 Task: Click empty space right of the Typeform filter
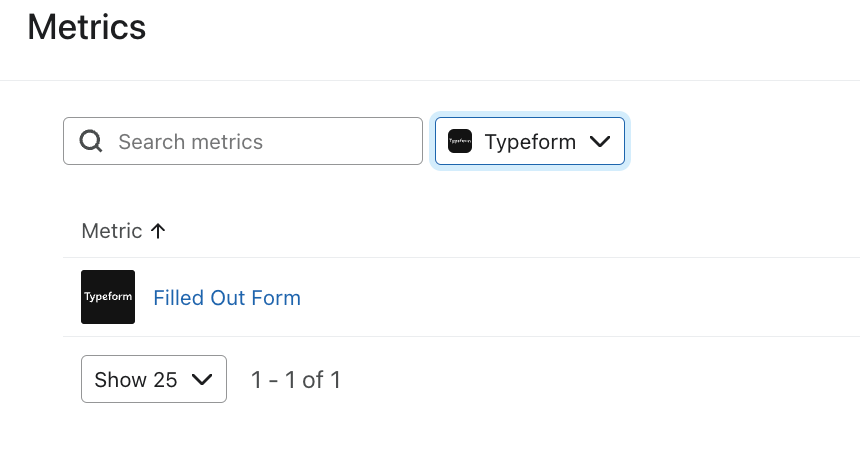(740, 142)
